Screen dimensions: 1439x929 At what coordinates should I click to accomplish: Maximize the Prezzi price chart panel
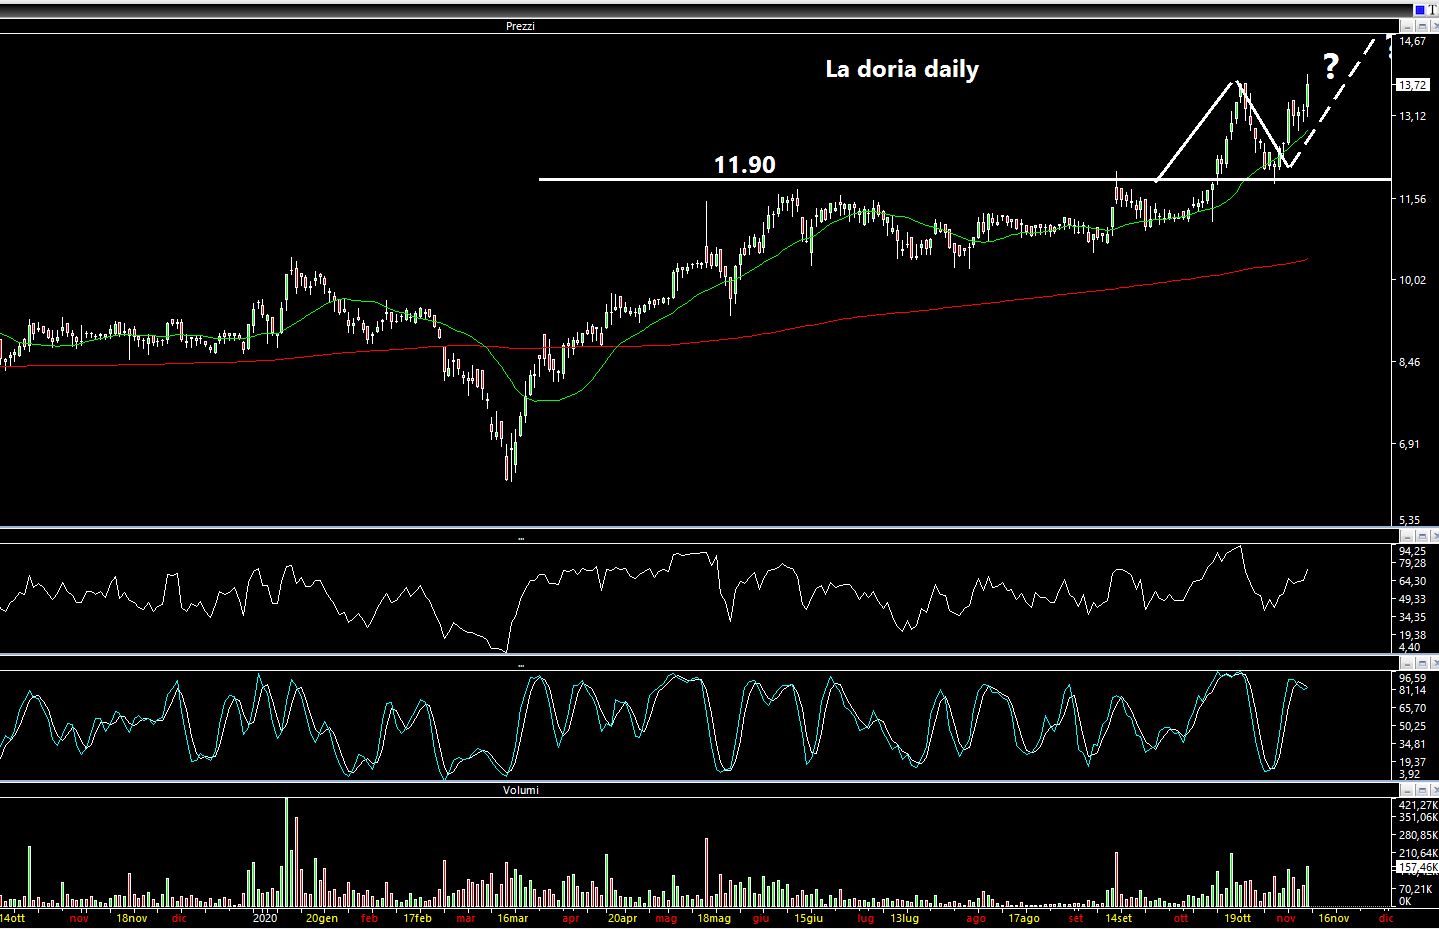click(1420, 26)
